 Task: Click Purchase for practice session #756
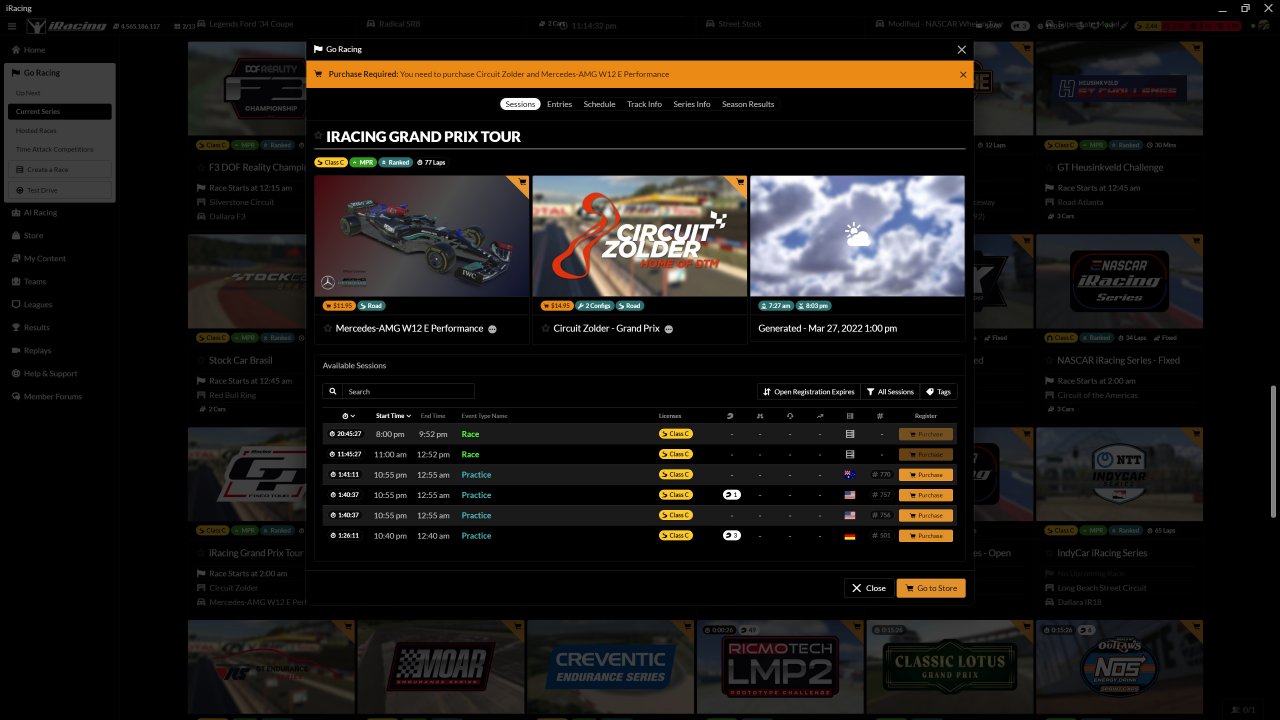click(x=926, y=515)
